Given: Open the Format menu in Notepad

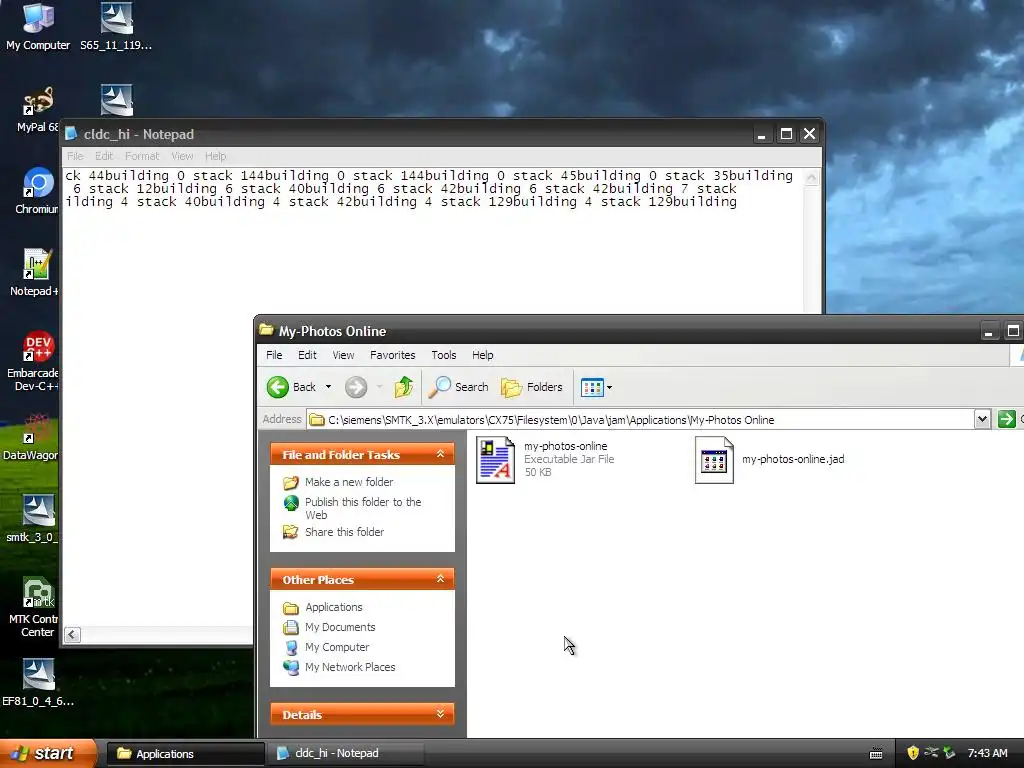Looking at the screenshot, I should (142, 156).
